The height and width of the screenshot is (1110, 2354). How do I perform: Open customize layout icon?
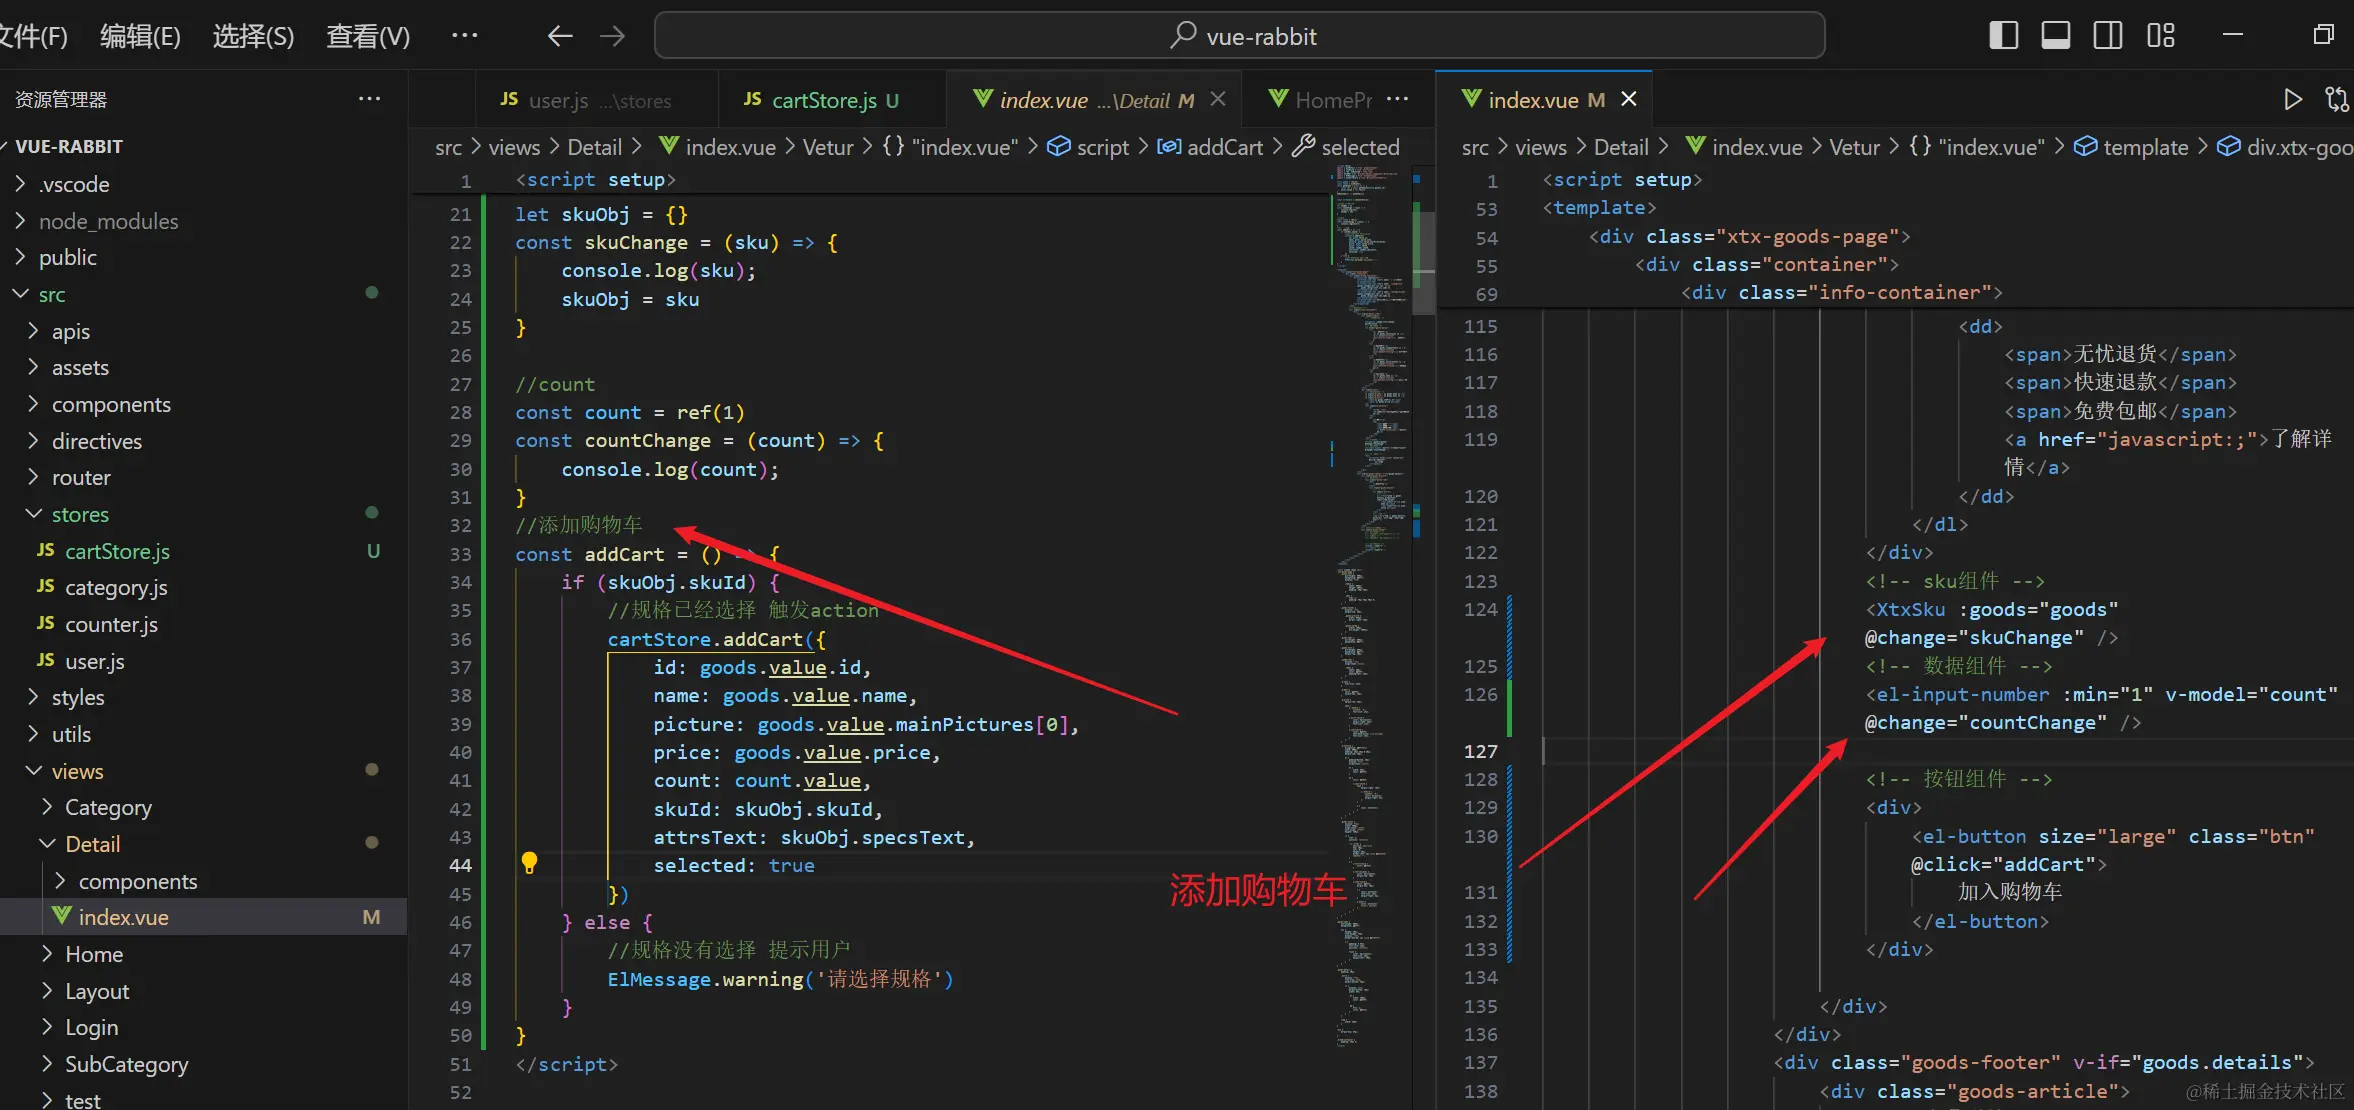coord(2161,36)
